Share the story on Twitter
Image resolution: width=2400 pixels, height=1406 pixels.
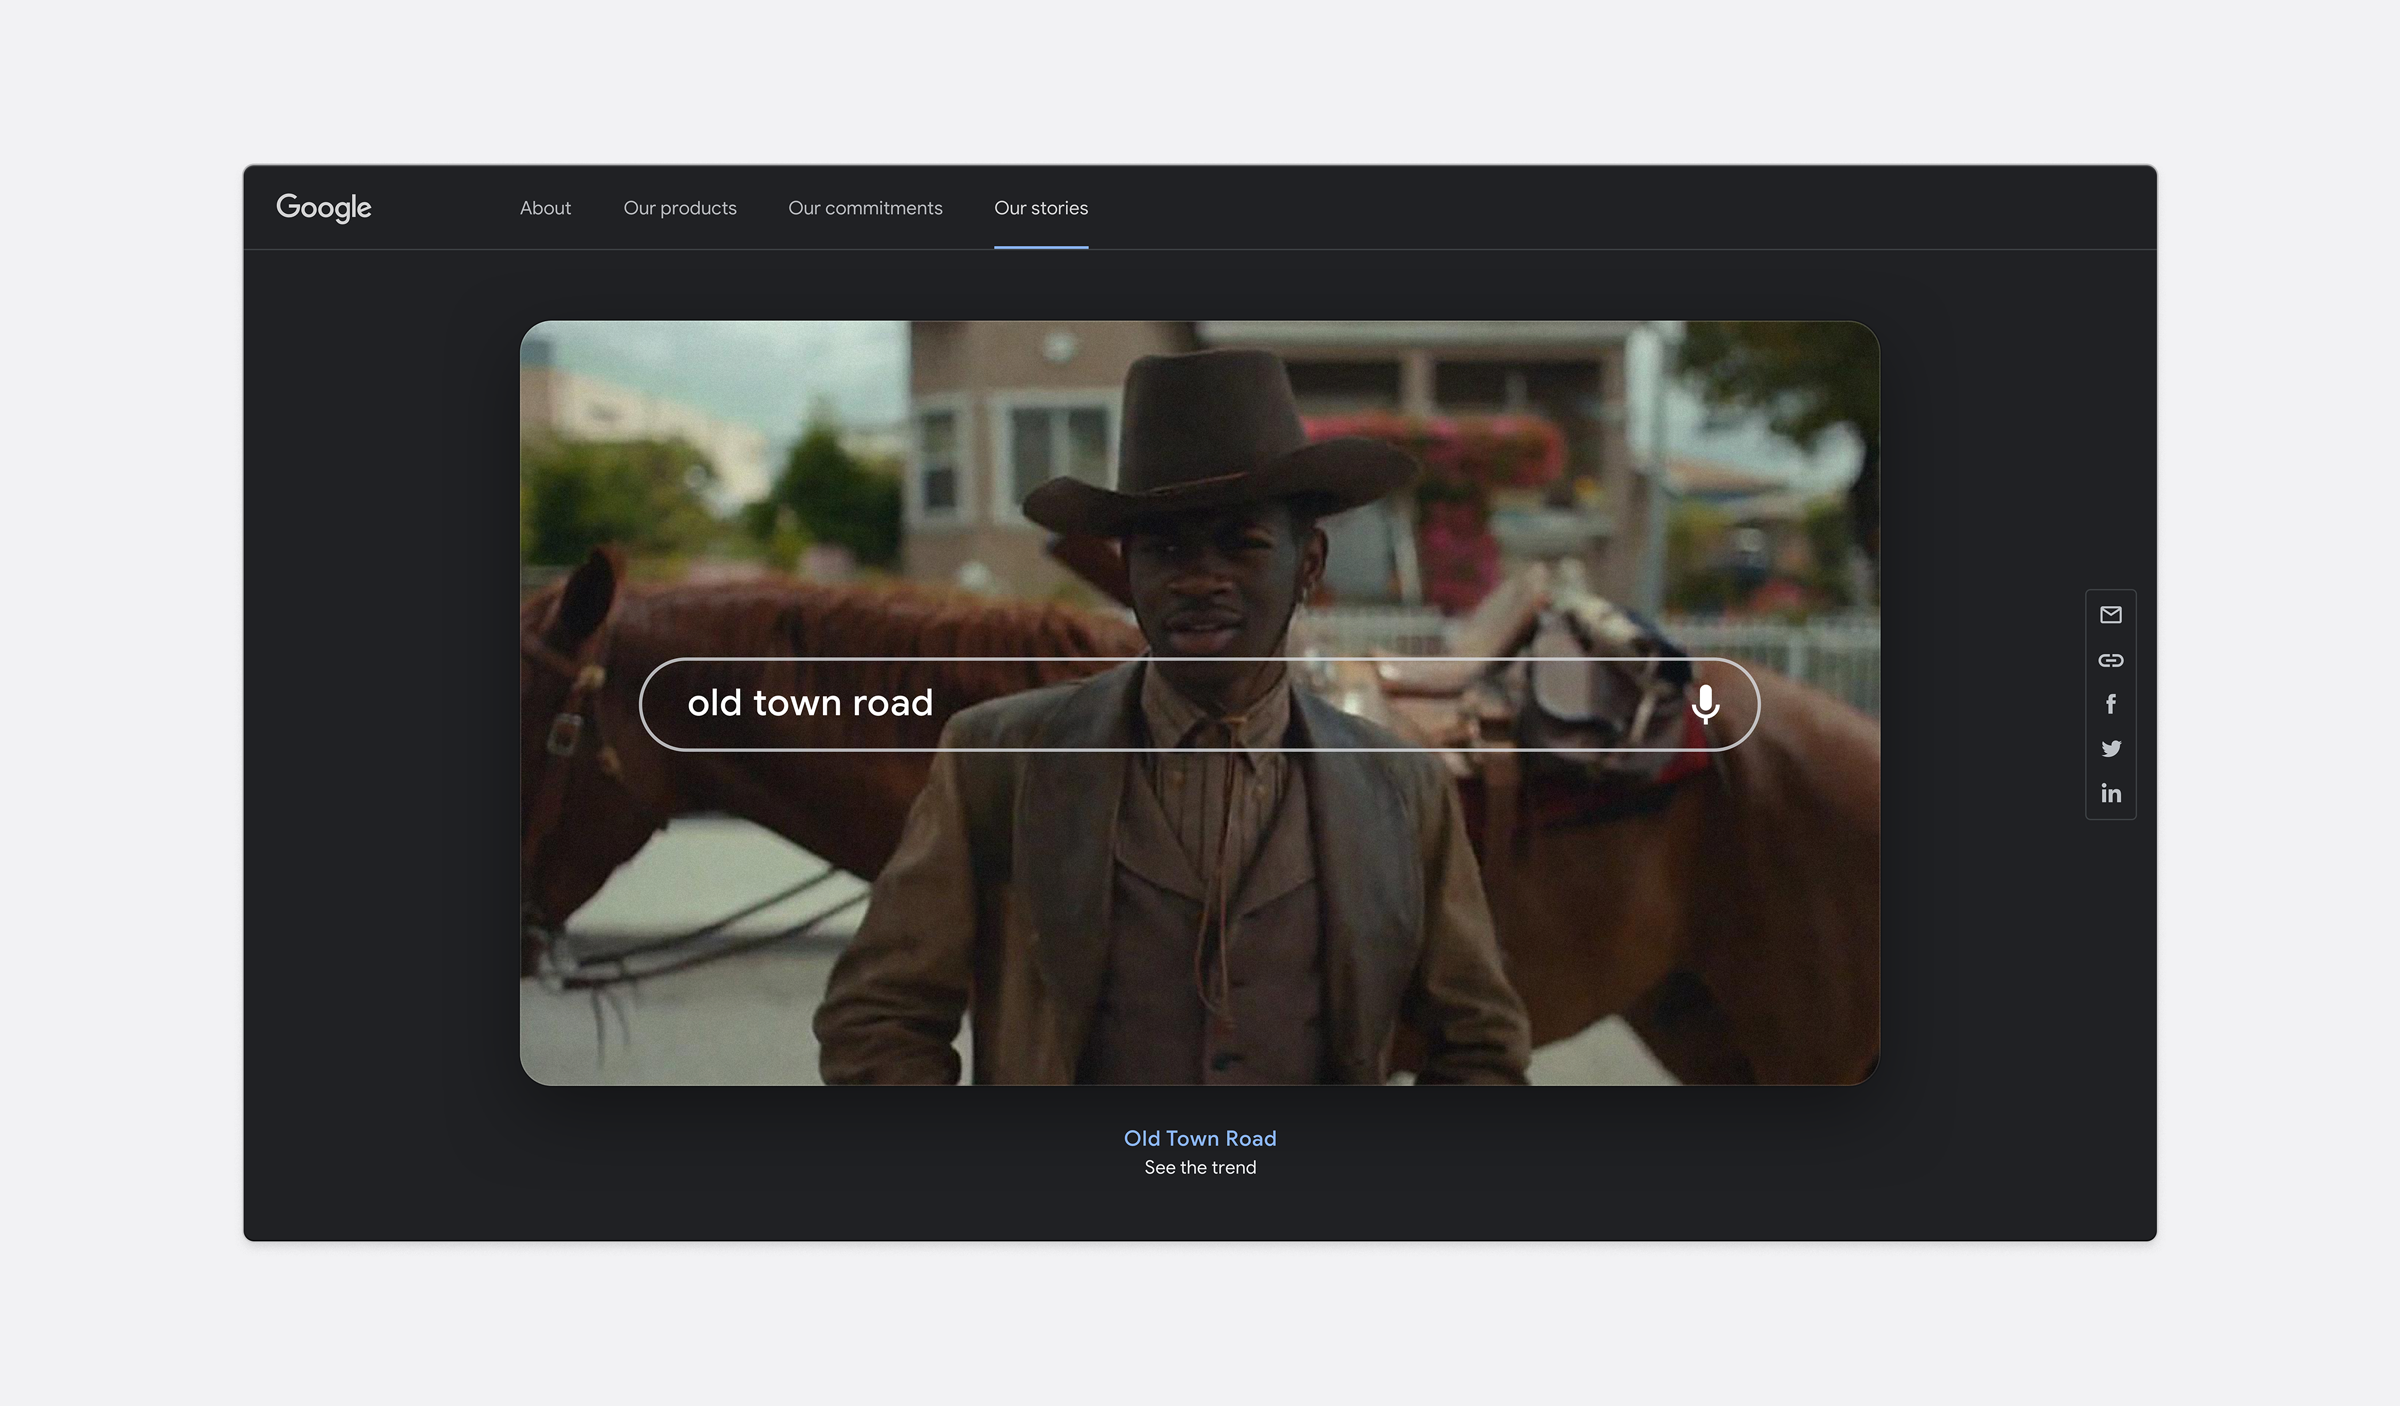click(2110, 748)
